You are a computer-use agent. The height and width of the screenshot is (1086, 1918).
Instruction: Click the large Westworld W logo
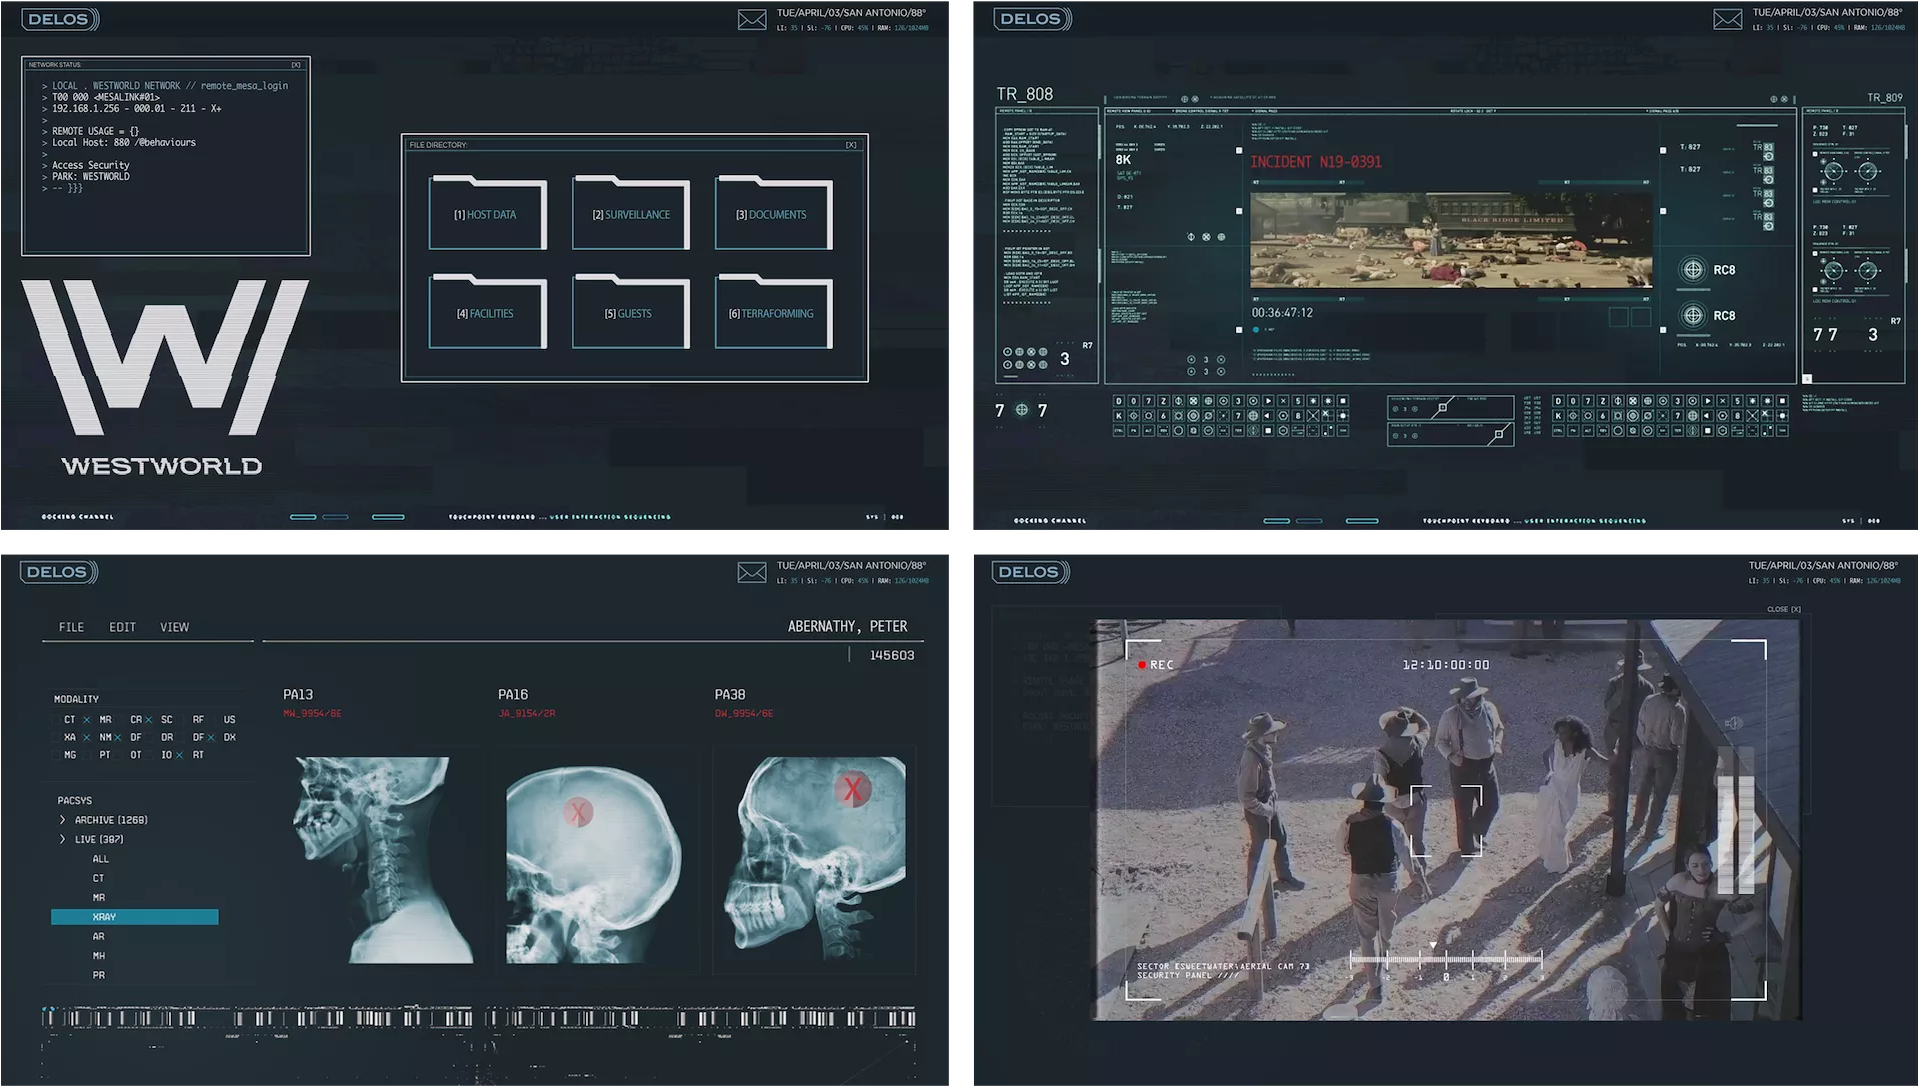[x=165, y=357]
